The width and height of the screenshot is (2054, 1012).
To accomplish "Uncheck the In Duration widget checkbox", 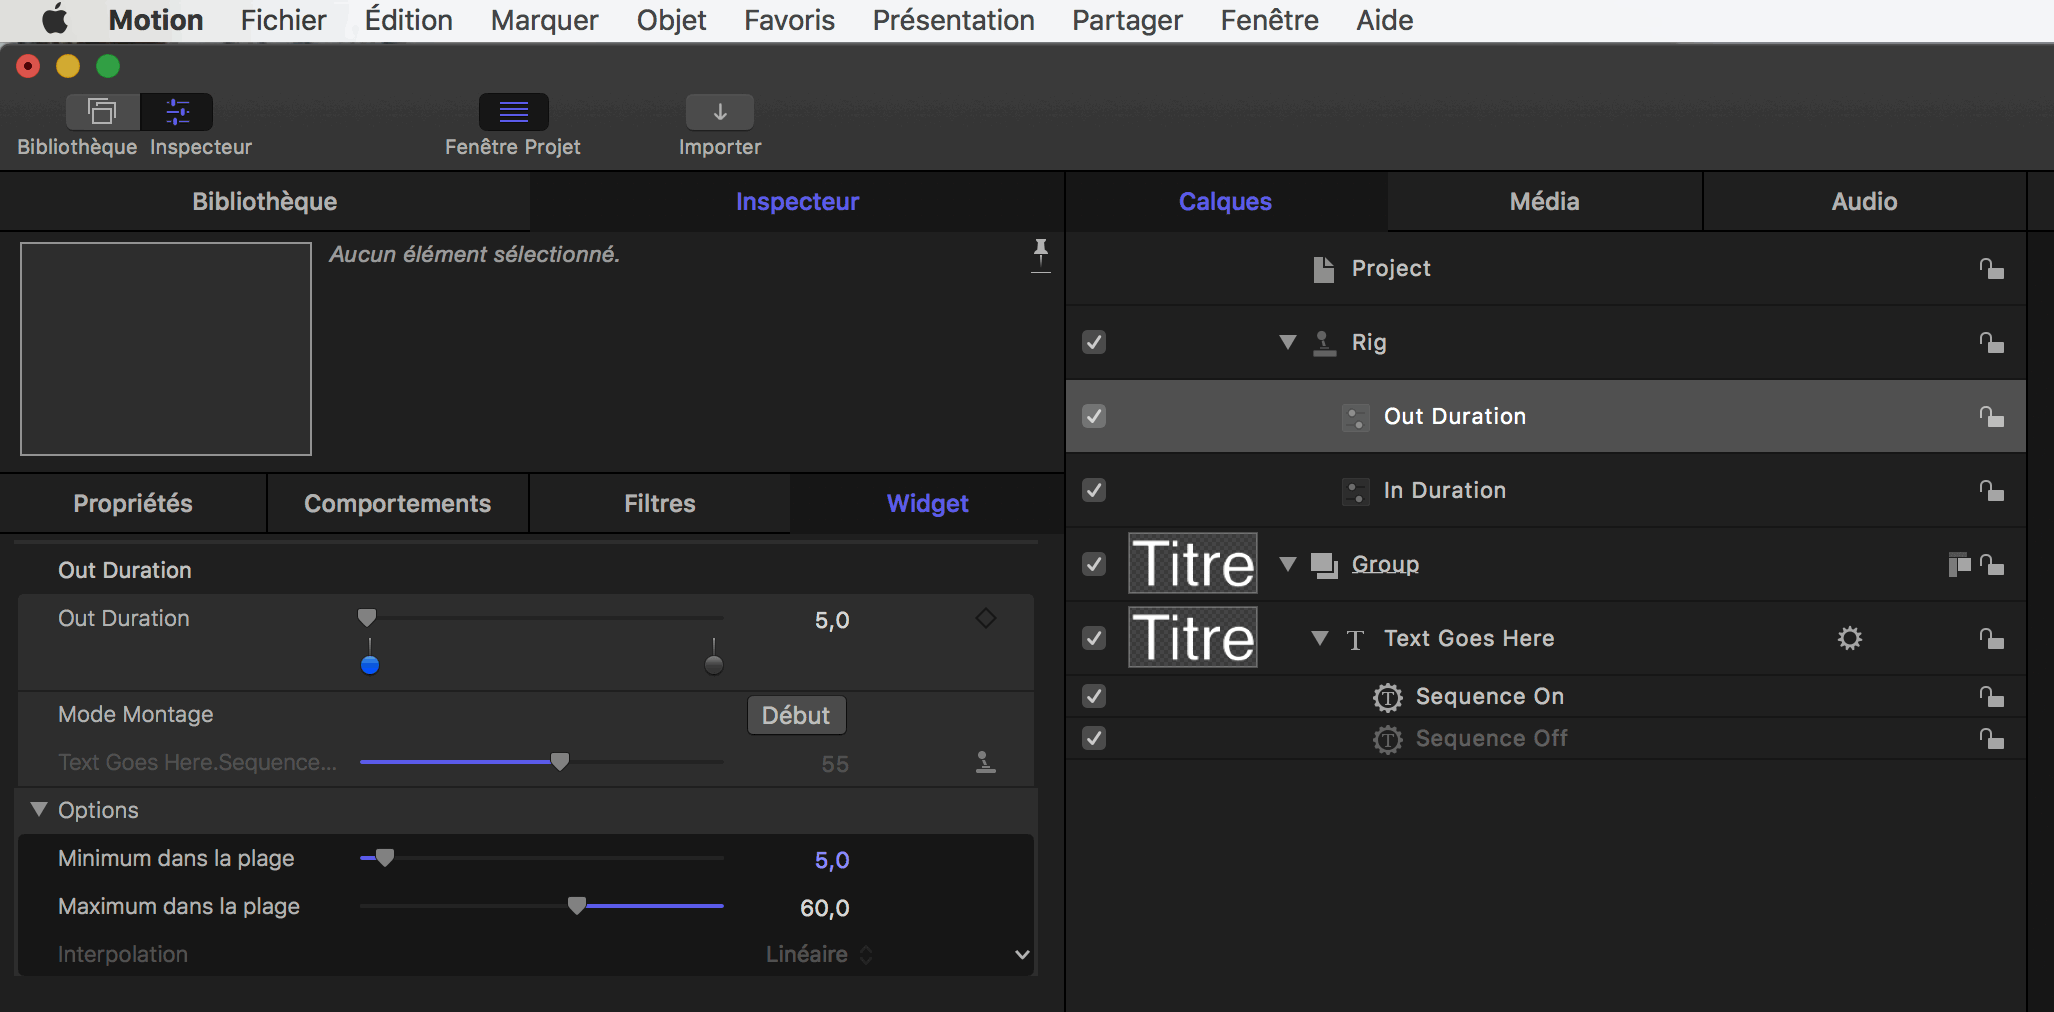I will 1094,491.
